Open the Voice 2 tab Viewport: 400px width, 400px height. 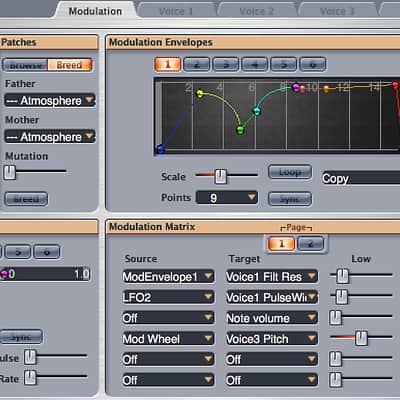pos(257,11)
